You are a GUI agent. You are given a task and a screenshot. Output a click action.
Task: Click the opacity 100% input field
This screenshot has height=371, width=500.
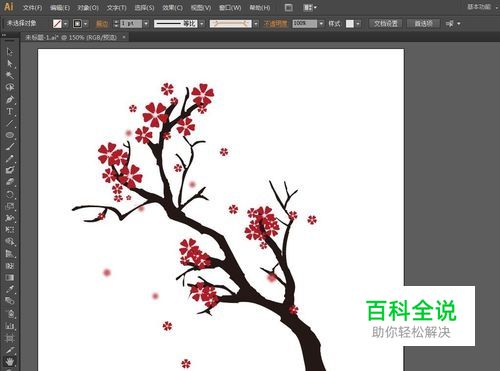click(305, 24)
